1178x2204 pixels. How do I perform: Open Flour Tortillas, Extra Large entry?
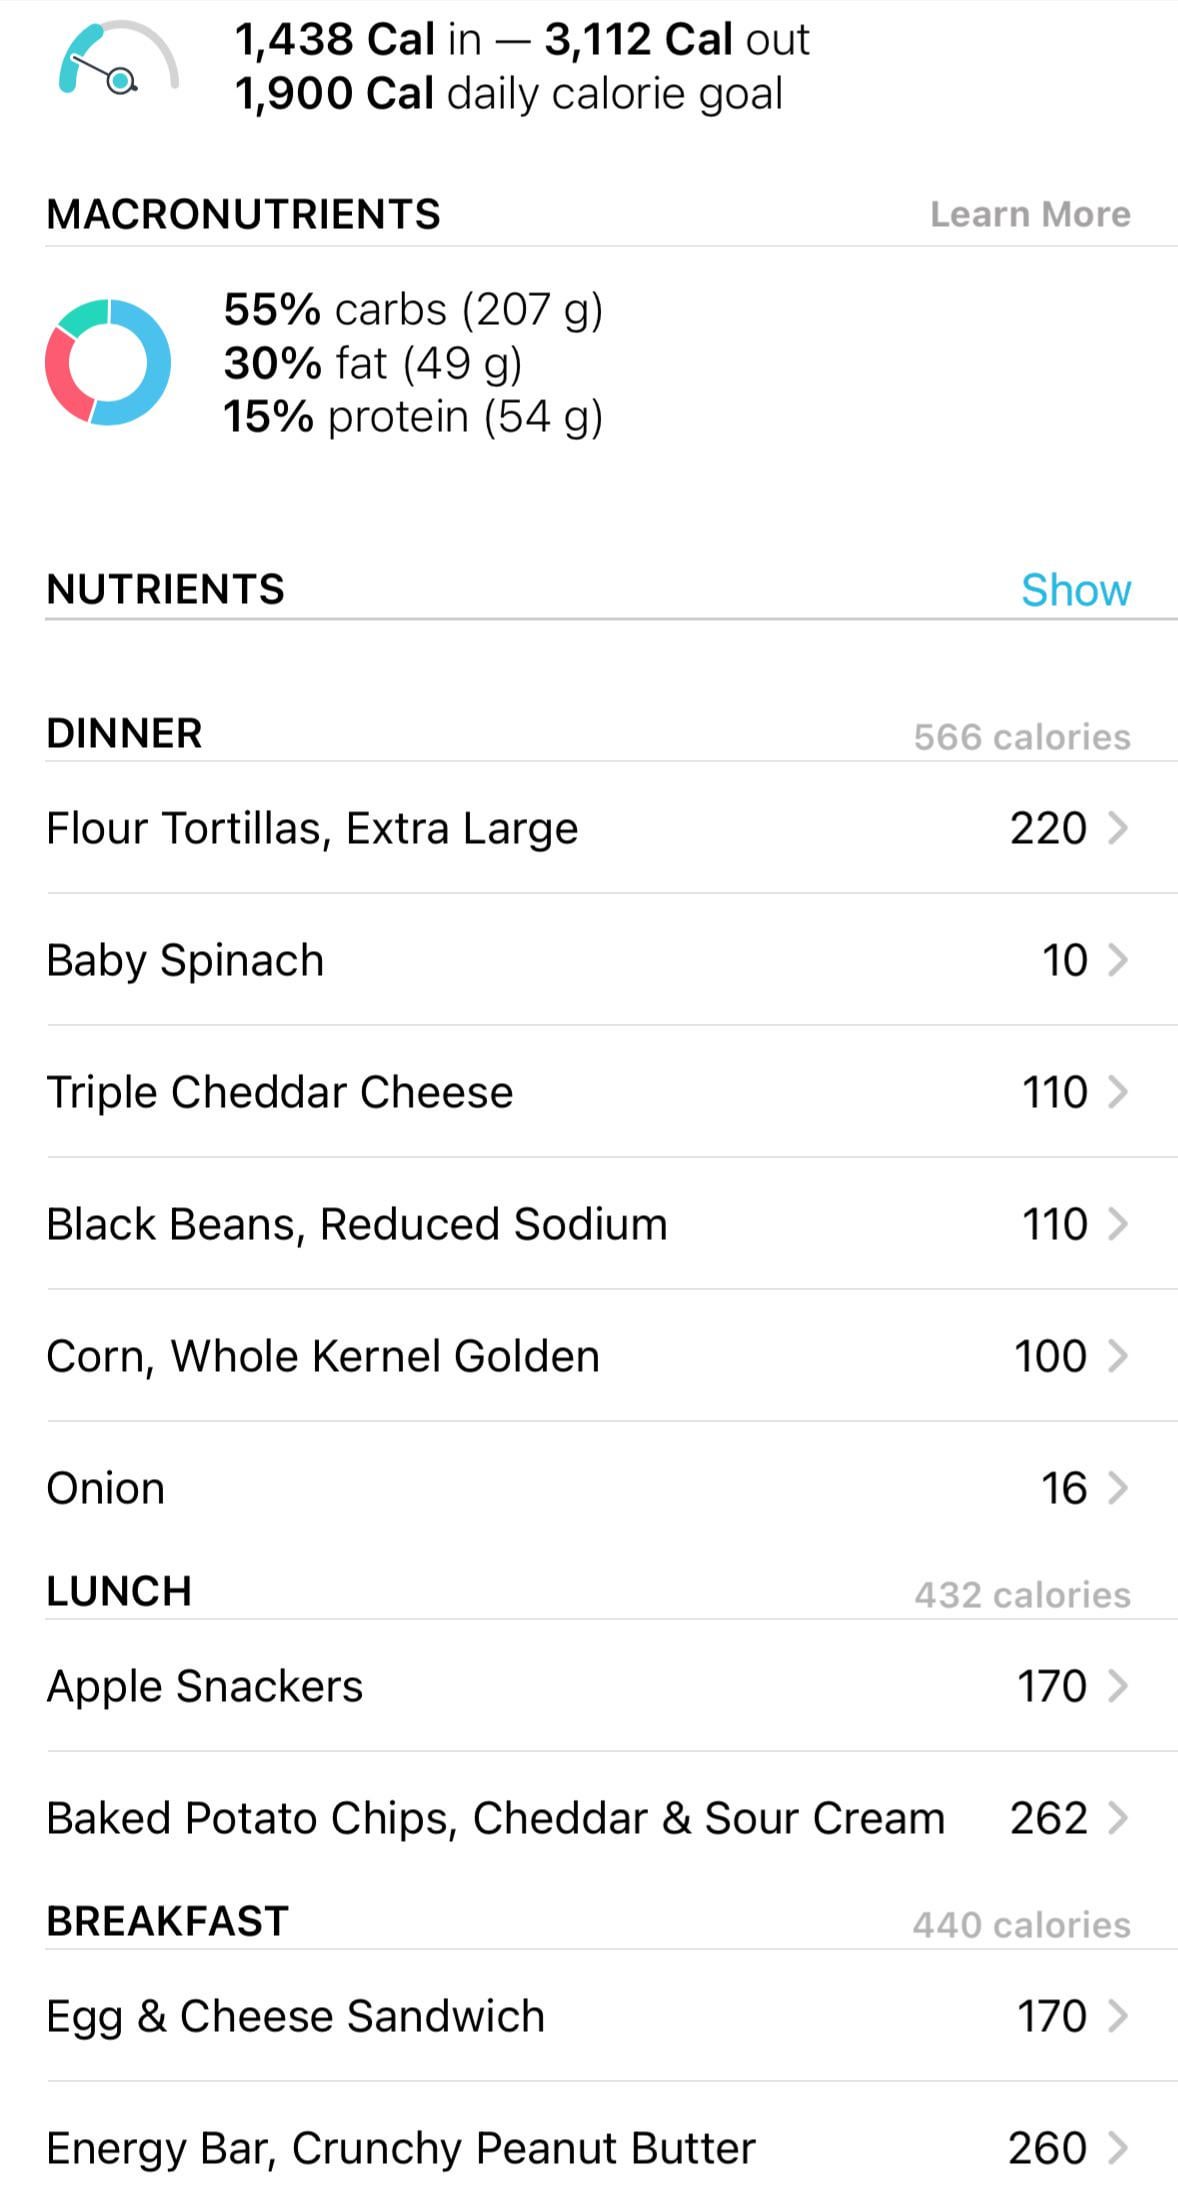[312, 828]
